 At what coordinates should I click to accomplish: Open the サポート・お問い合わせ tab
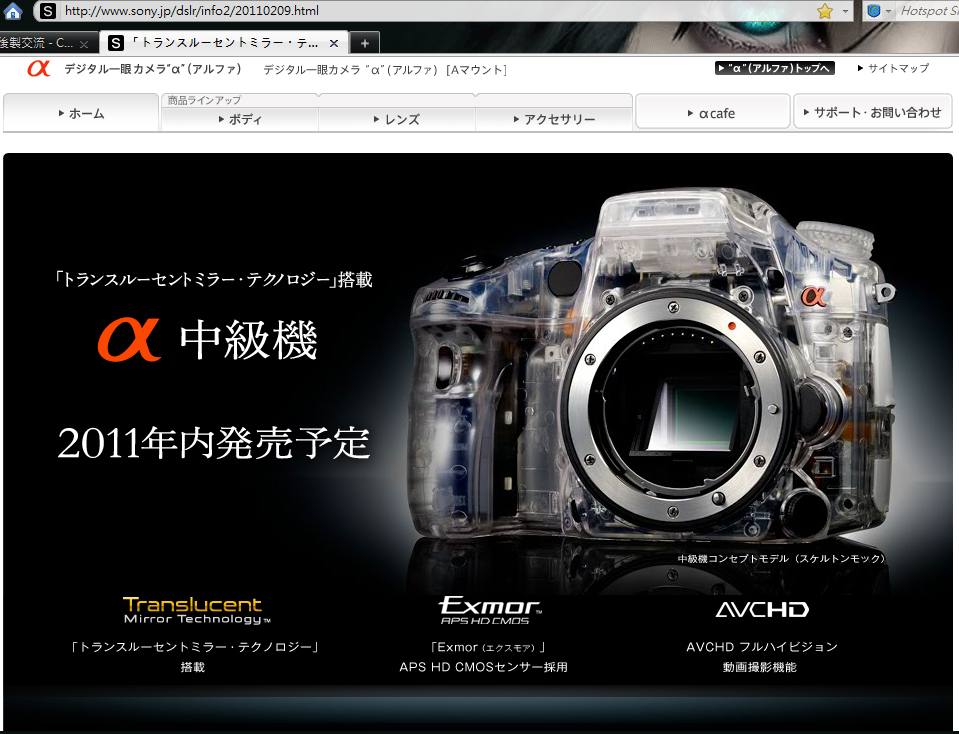point(873,112)
